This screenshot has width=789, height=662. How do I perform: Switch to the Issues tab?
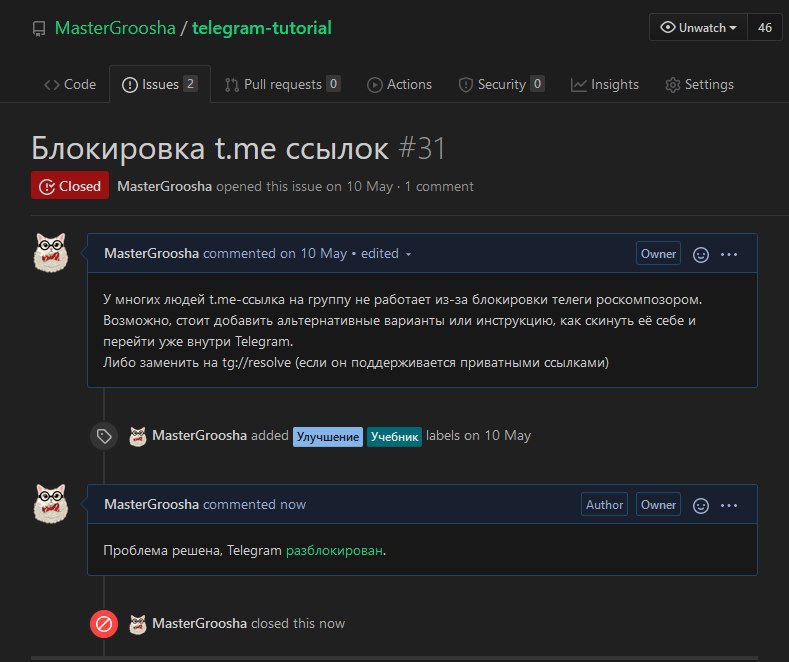160,85
